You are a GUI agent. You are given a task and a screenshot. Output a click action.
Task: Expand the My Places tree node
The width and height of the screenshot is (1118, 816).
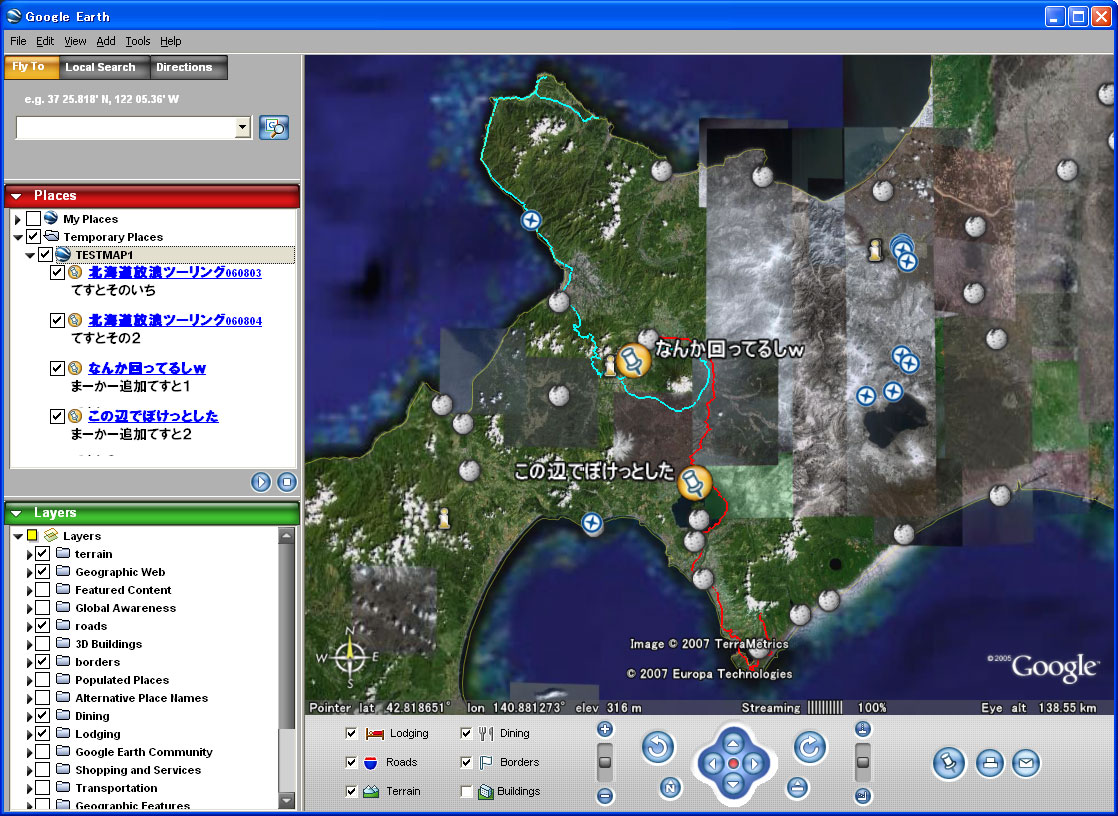point(18,219)
